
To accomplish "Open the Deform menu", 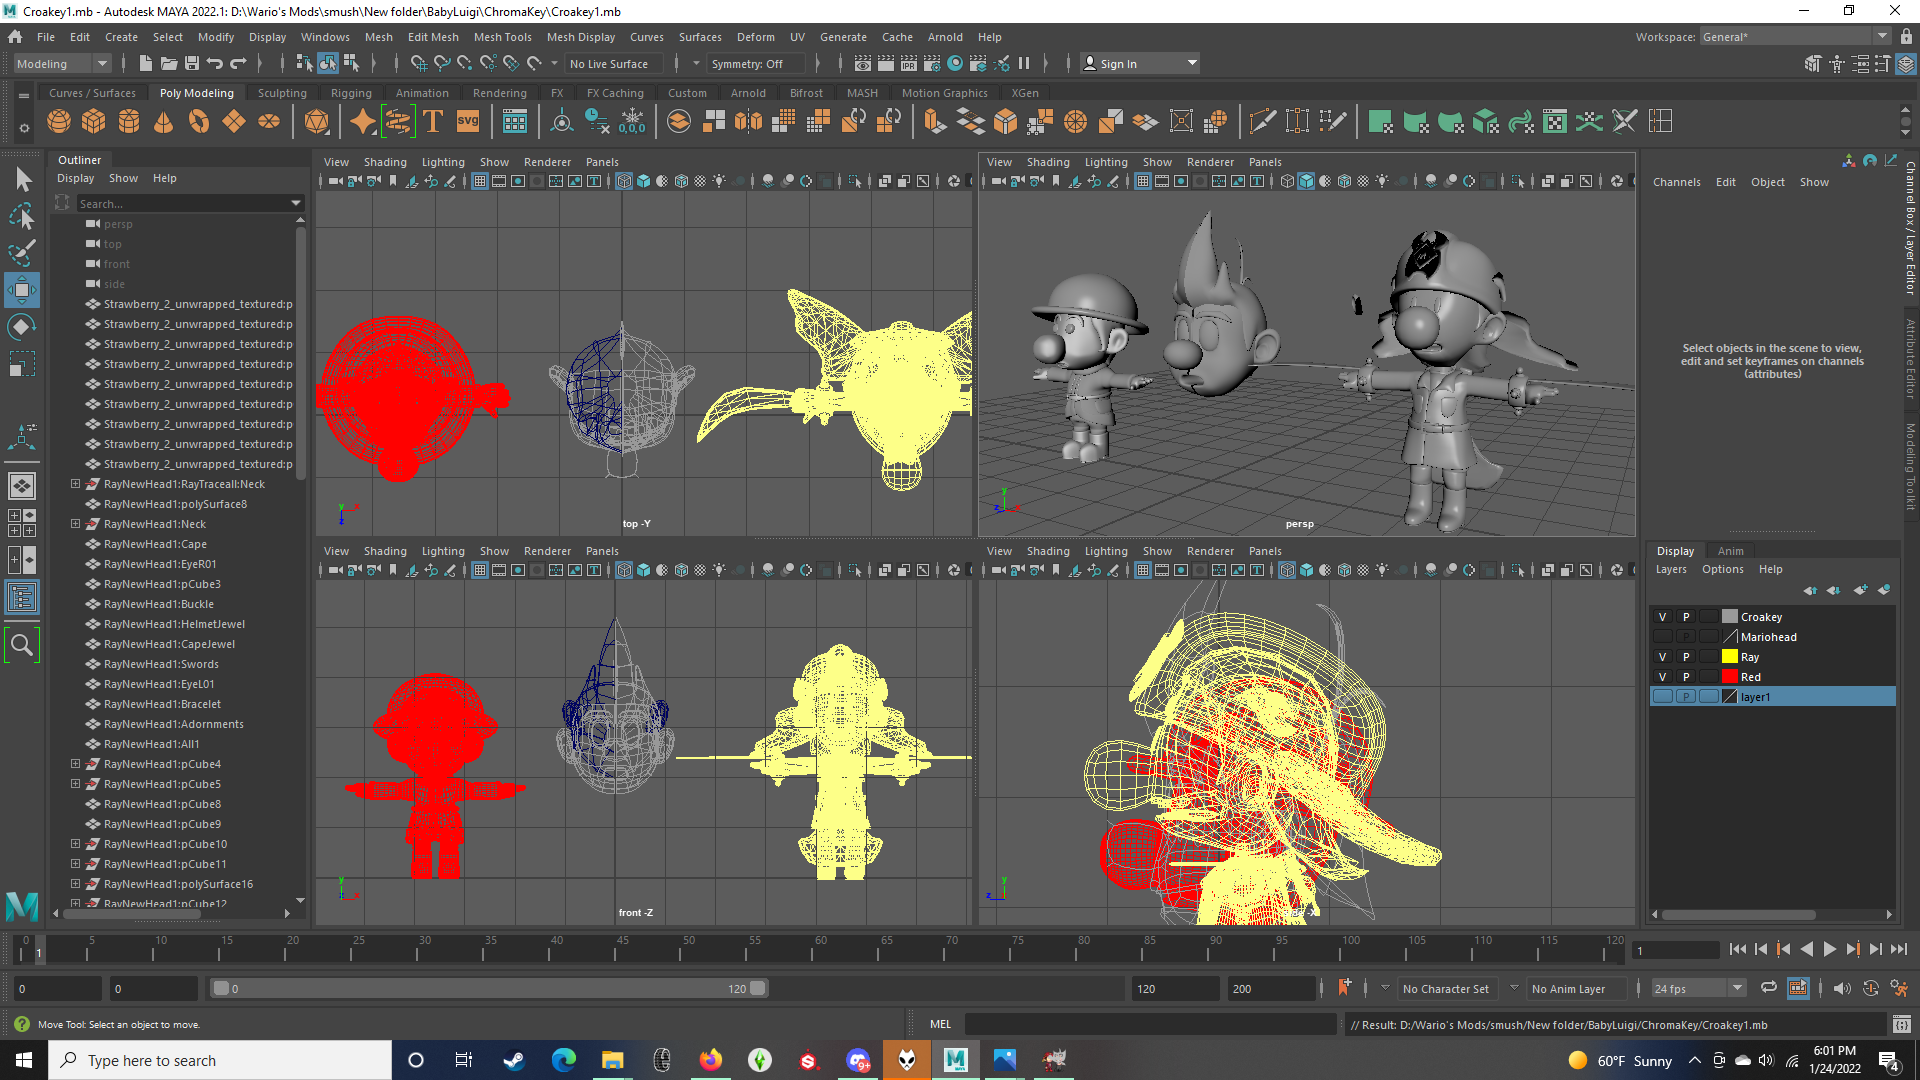I will click(x=756, y=37).
